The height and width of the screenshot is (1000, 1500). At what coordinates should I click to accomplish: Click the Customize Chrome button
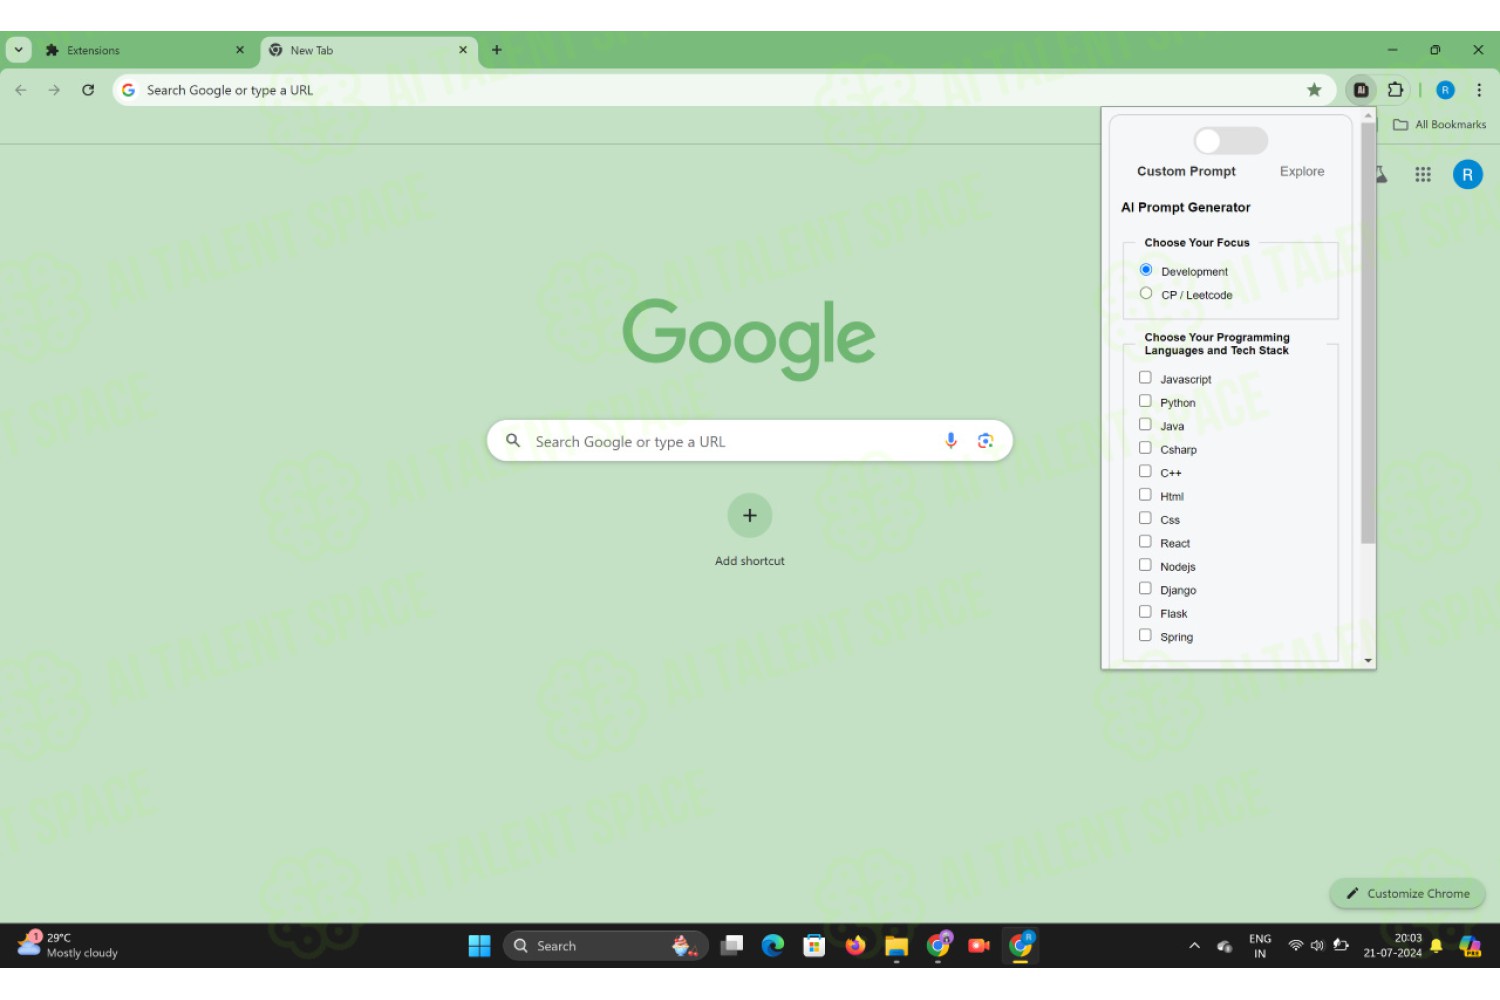pyautogui.click(x=1407, y=894)
